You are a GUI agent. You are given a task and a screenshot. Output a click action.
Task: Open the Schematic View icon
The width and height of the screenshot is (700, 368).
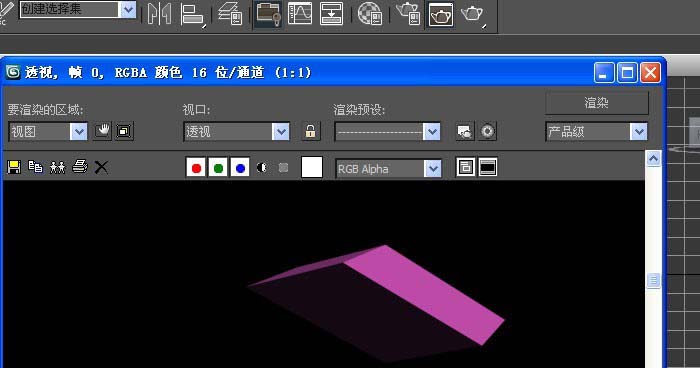[x=332, y=13]
